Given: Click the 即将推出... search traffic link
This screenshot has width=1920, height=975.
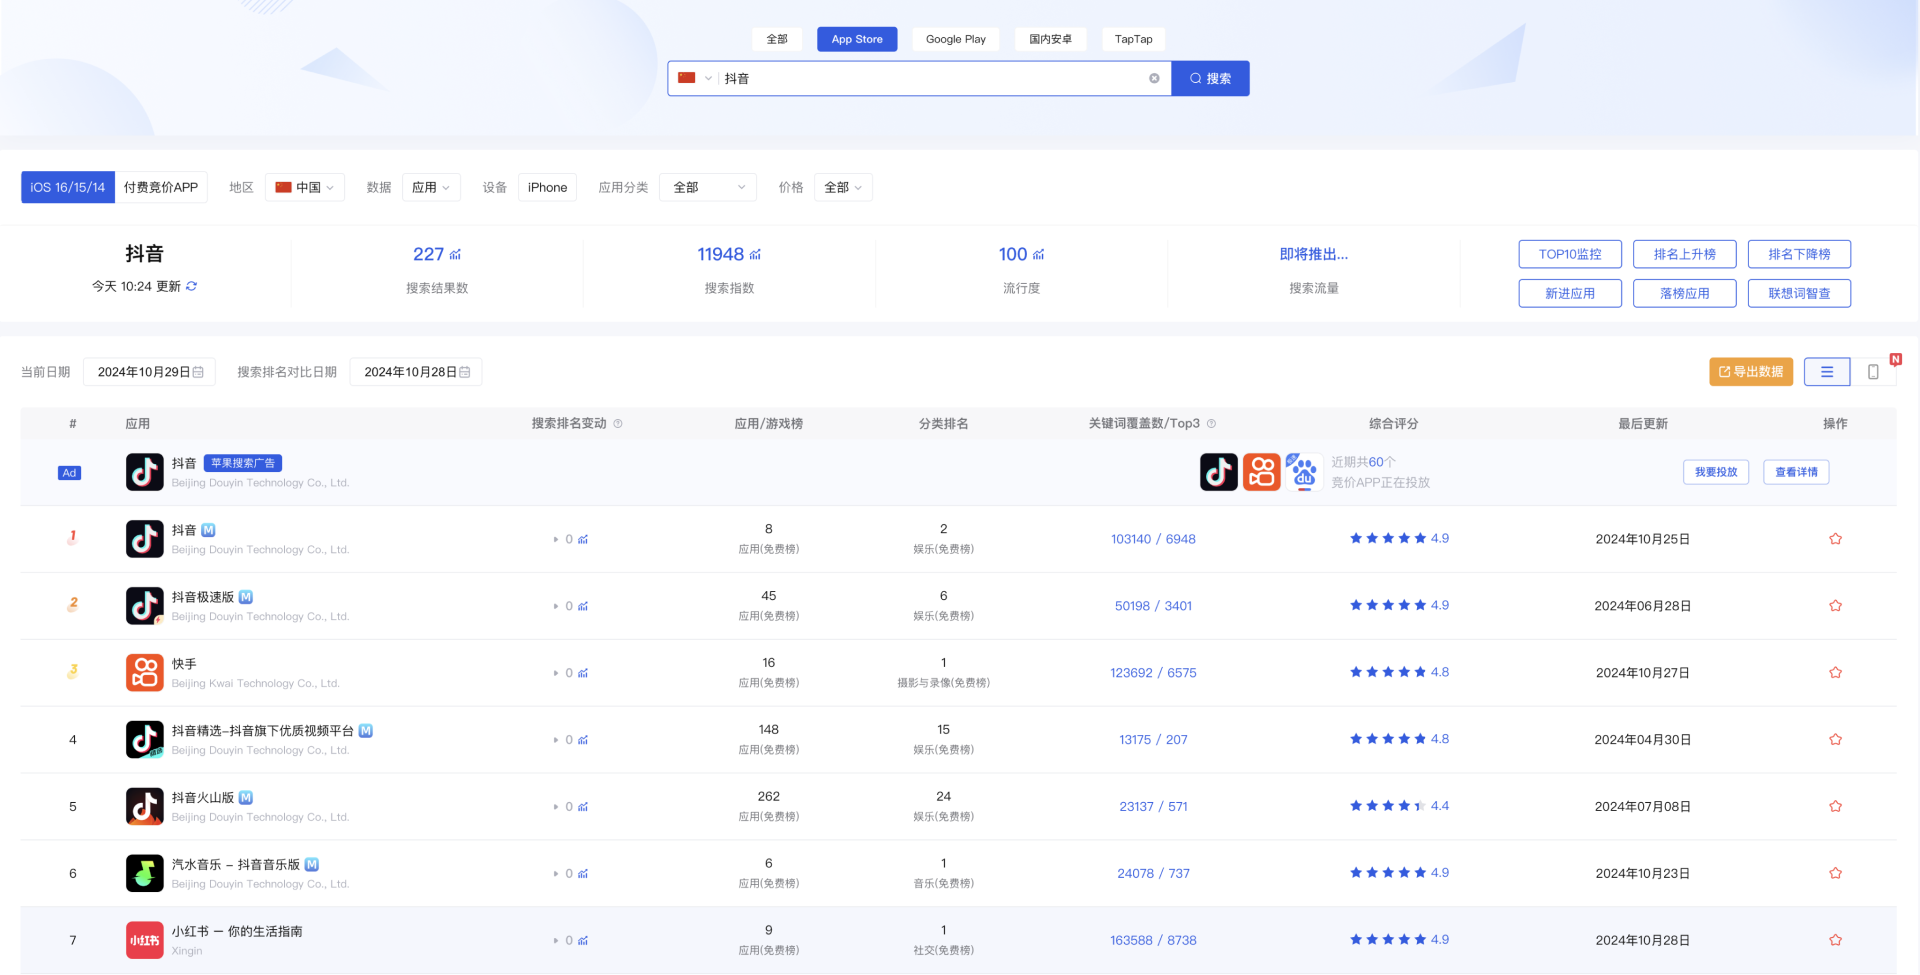Looking at the screenshot, I should 1313,254.
